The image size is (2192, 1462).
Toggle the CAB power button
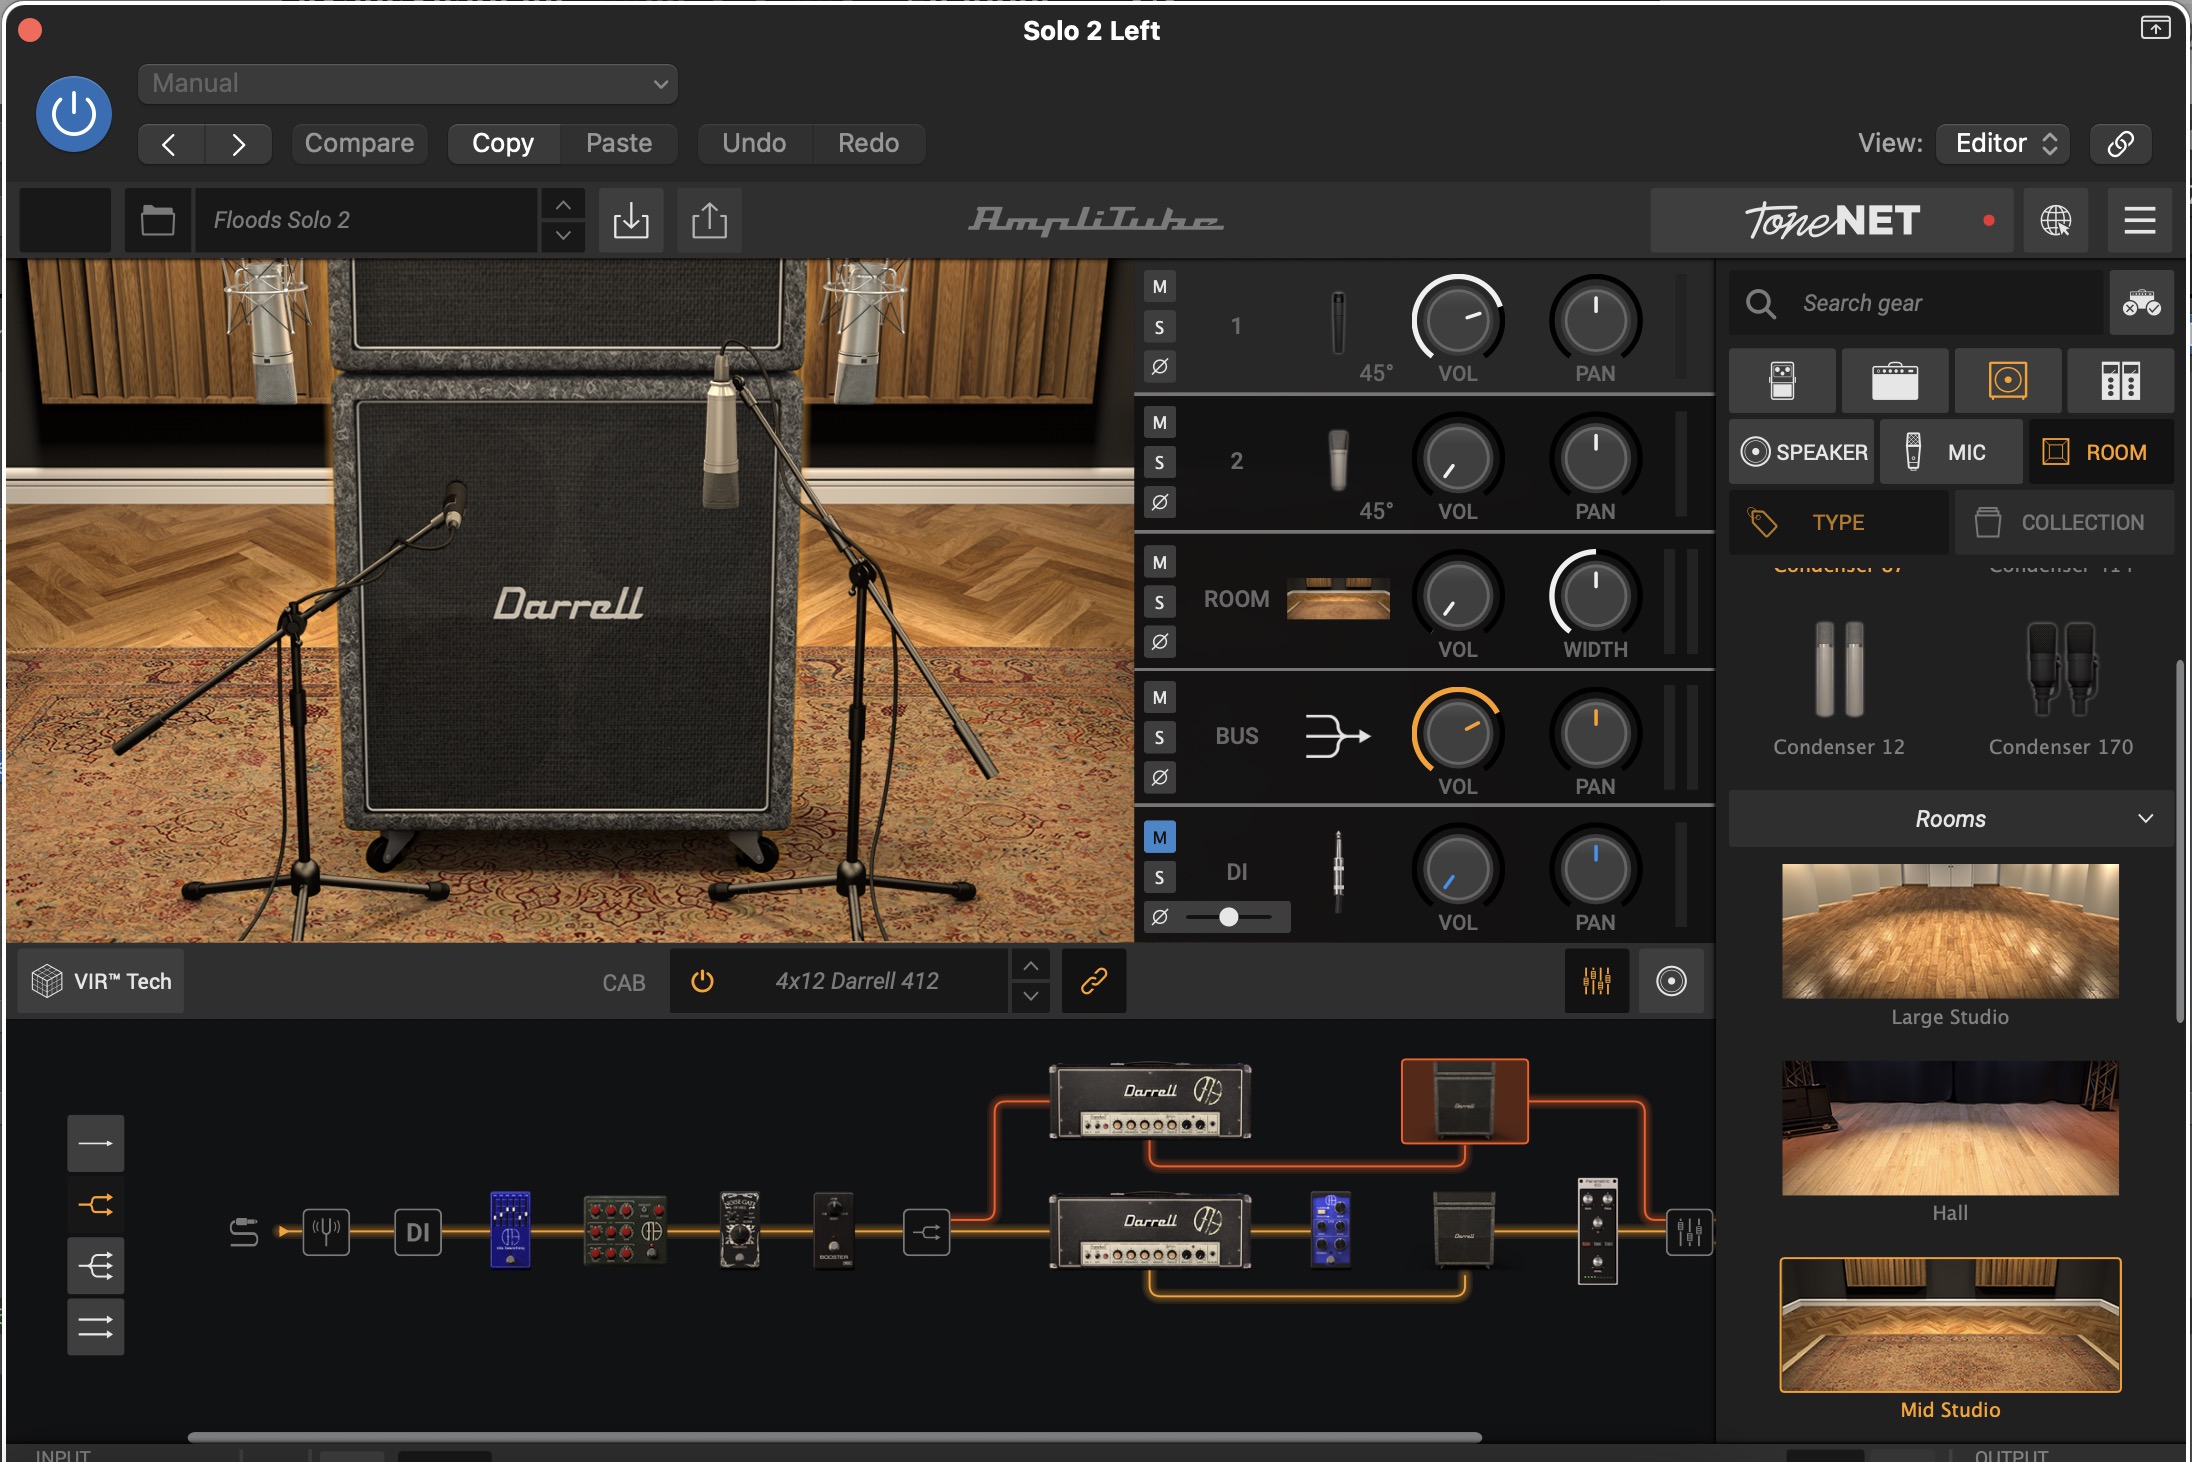click(703, 982)
